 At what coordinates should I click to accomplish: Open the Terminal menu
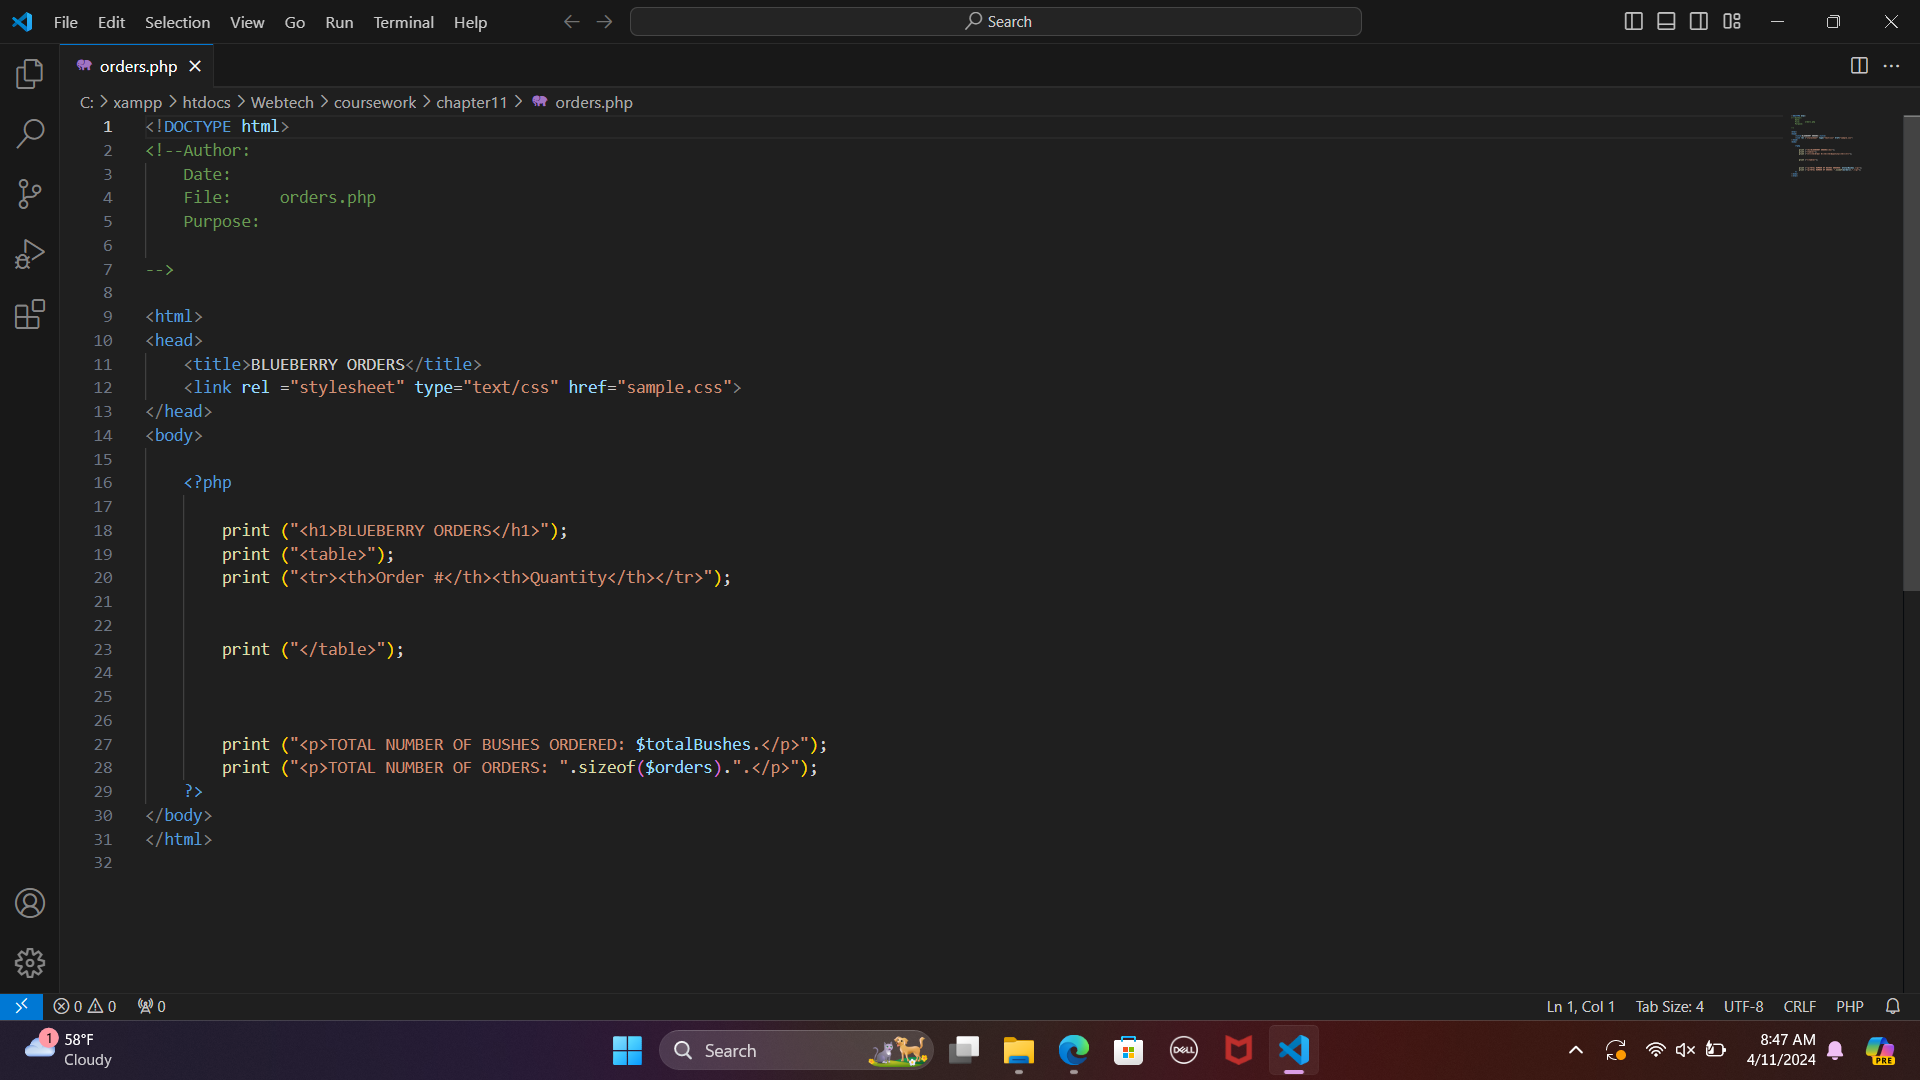pyautogui.click(x=403, y=22)
